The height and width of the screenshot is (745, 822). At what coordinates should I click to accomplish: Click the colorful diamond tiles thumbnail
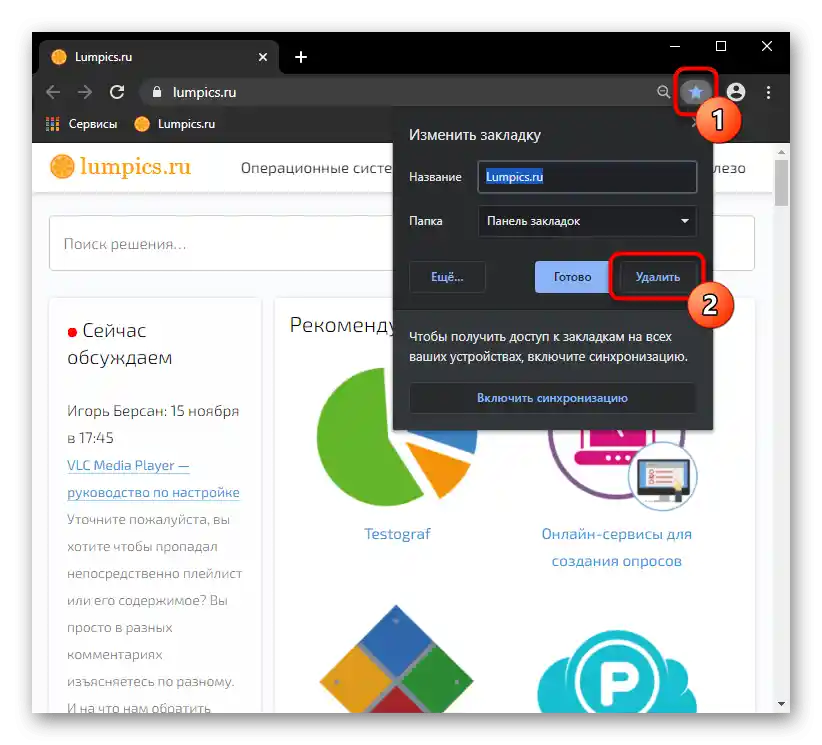[x=396, y=660]
